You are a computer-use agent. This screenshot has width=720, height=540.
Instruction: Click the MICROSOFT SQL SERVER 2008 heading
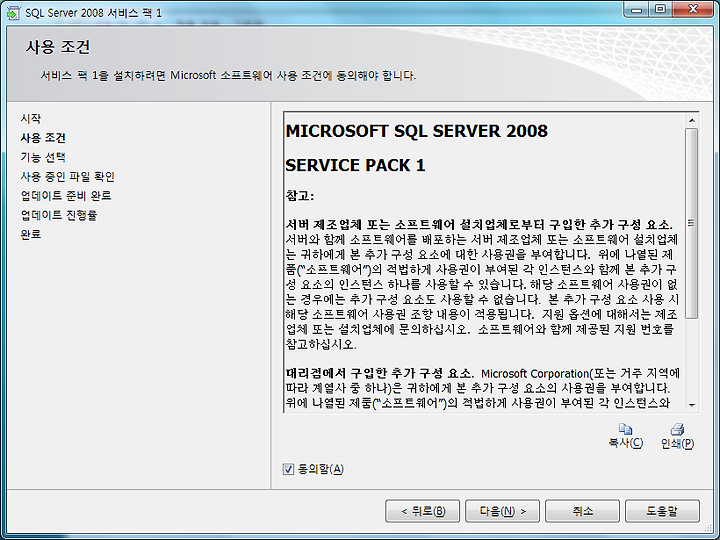pyautogui.click(x=416, y=131)
